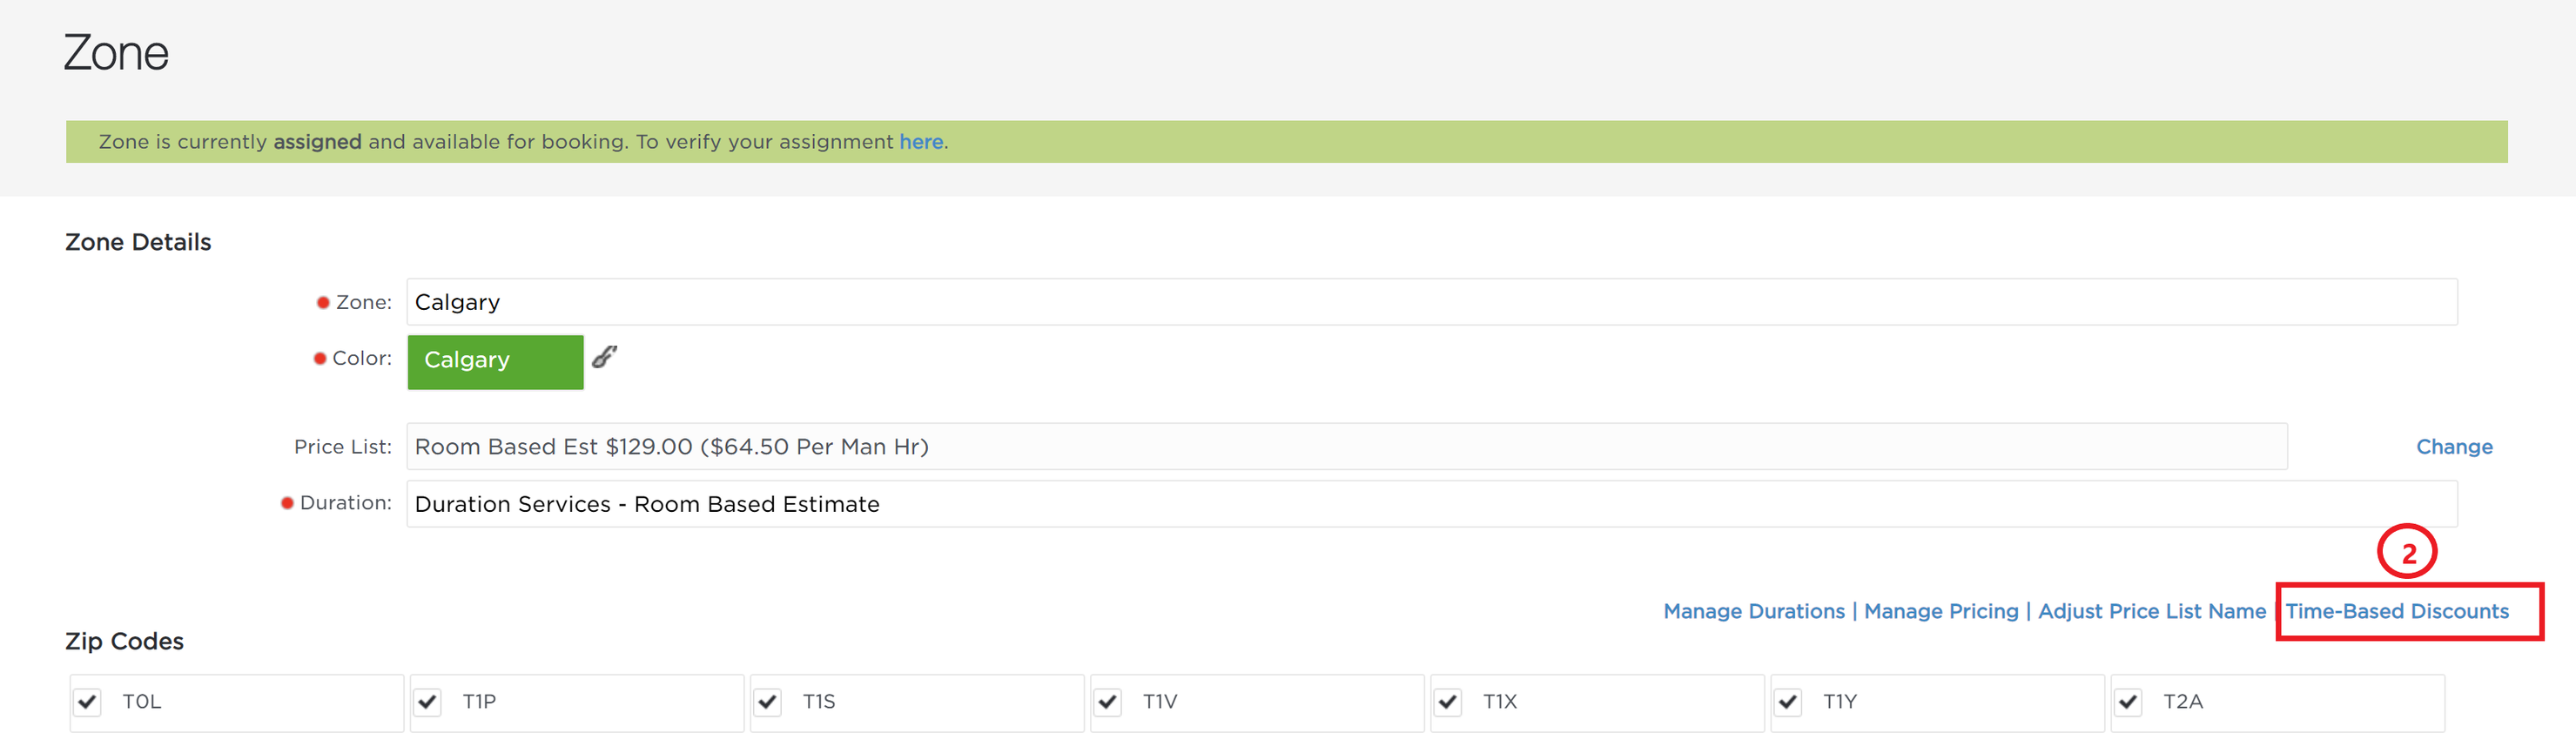2576x733 pixels.
Task: Open the Manage Durations link
Action: coord(1753,611)
